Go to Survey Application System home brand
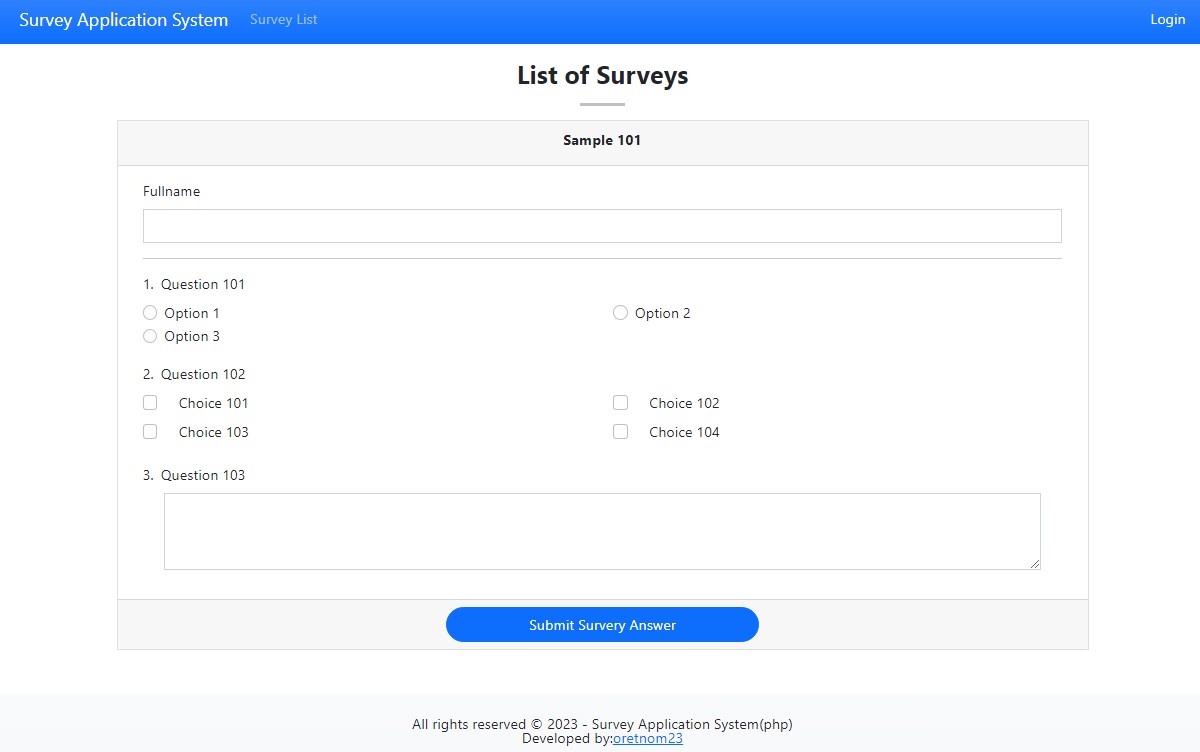1200x752 pixels. pos(123,20)
